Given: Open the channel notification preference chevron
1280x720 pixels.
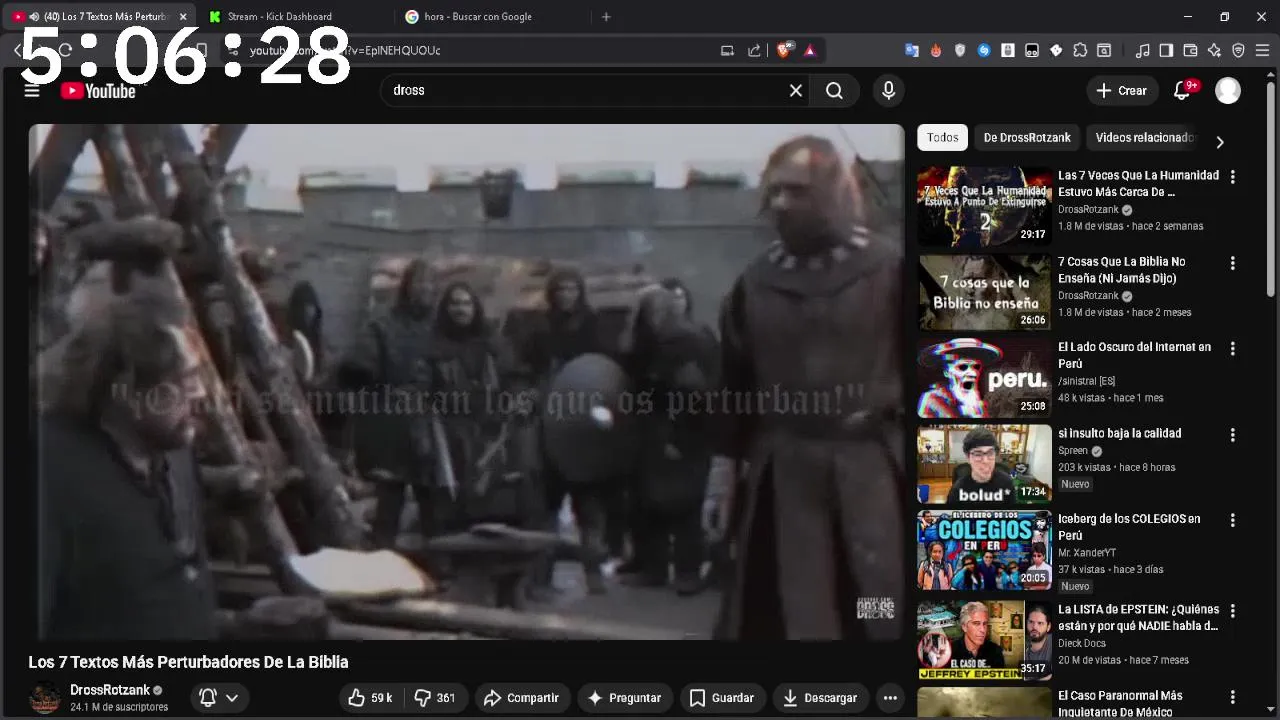Looking at the screenshot, I should (x=232, y=698).
